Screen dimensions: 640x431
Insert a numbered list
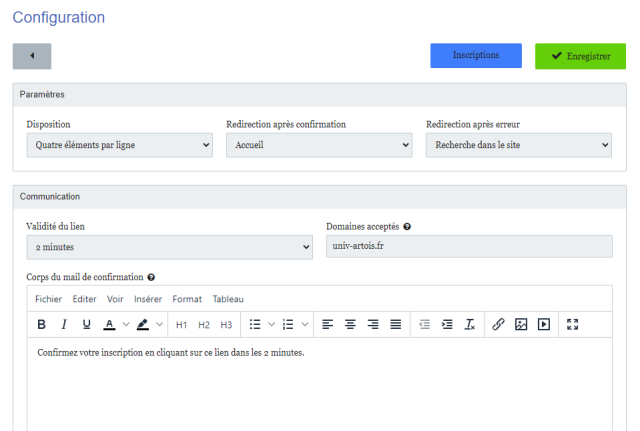point(288,324)
